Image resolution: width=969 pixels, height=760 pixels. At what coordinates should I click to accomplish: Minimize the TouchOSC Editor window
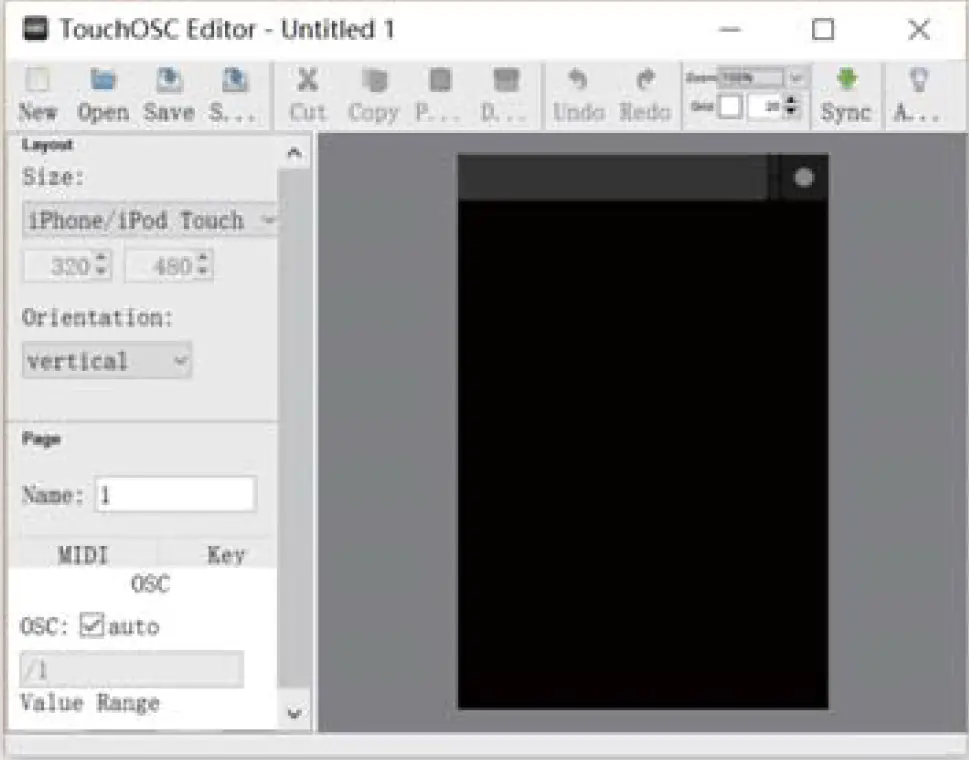[x=730, y=29]
